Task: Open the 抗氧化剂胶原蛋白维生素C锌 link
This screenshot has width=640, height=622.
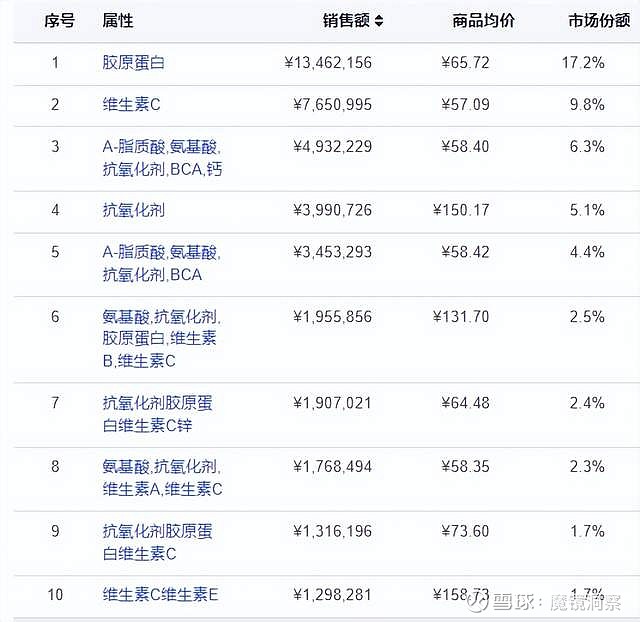Action: 157,414
